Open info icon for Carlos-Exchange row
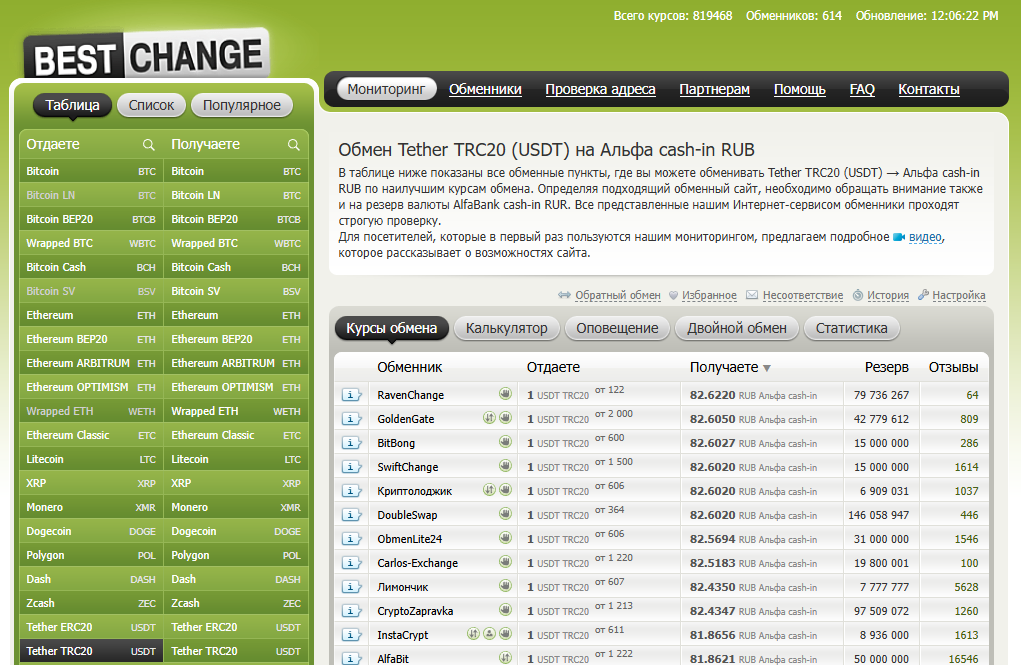This screenshot has height=665, width=1021. (x=352, y=563)
